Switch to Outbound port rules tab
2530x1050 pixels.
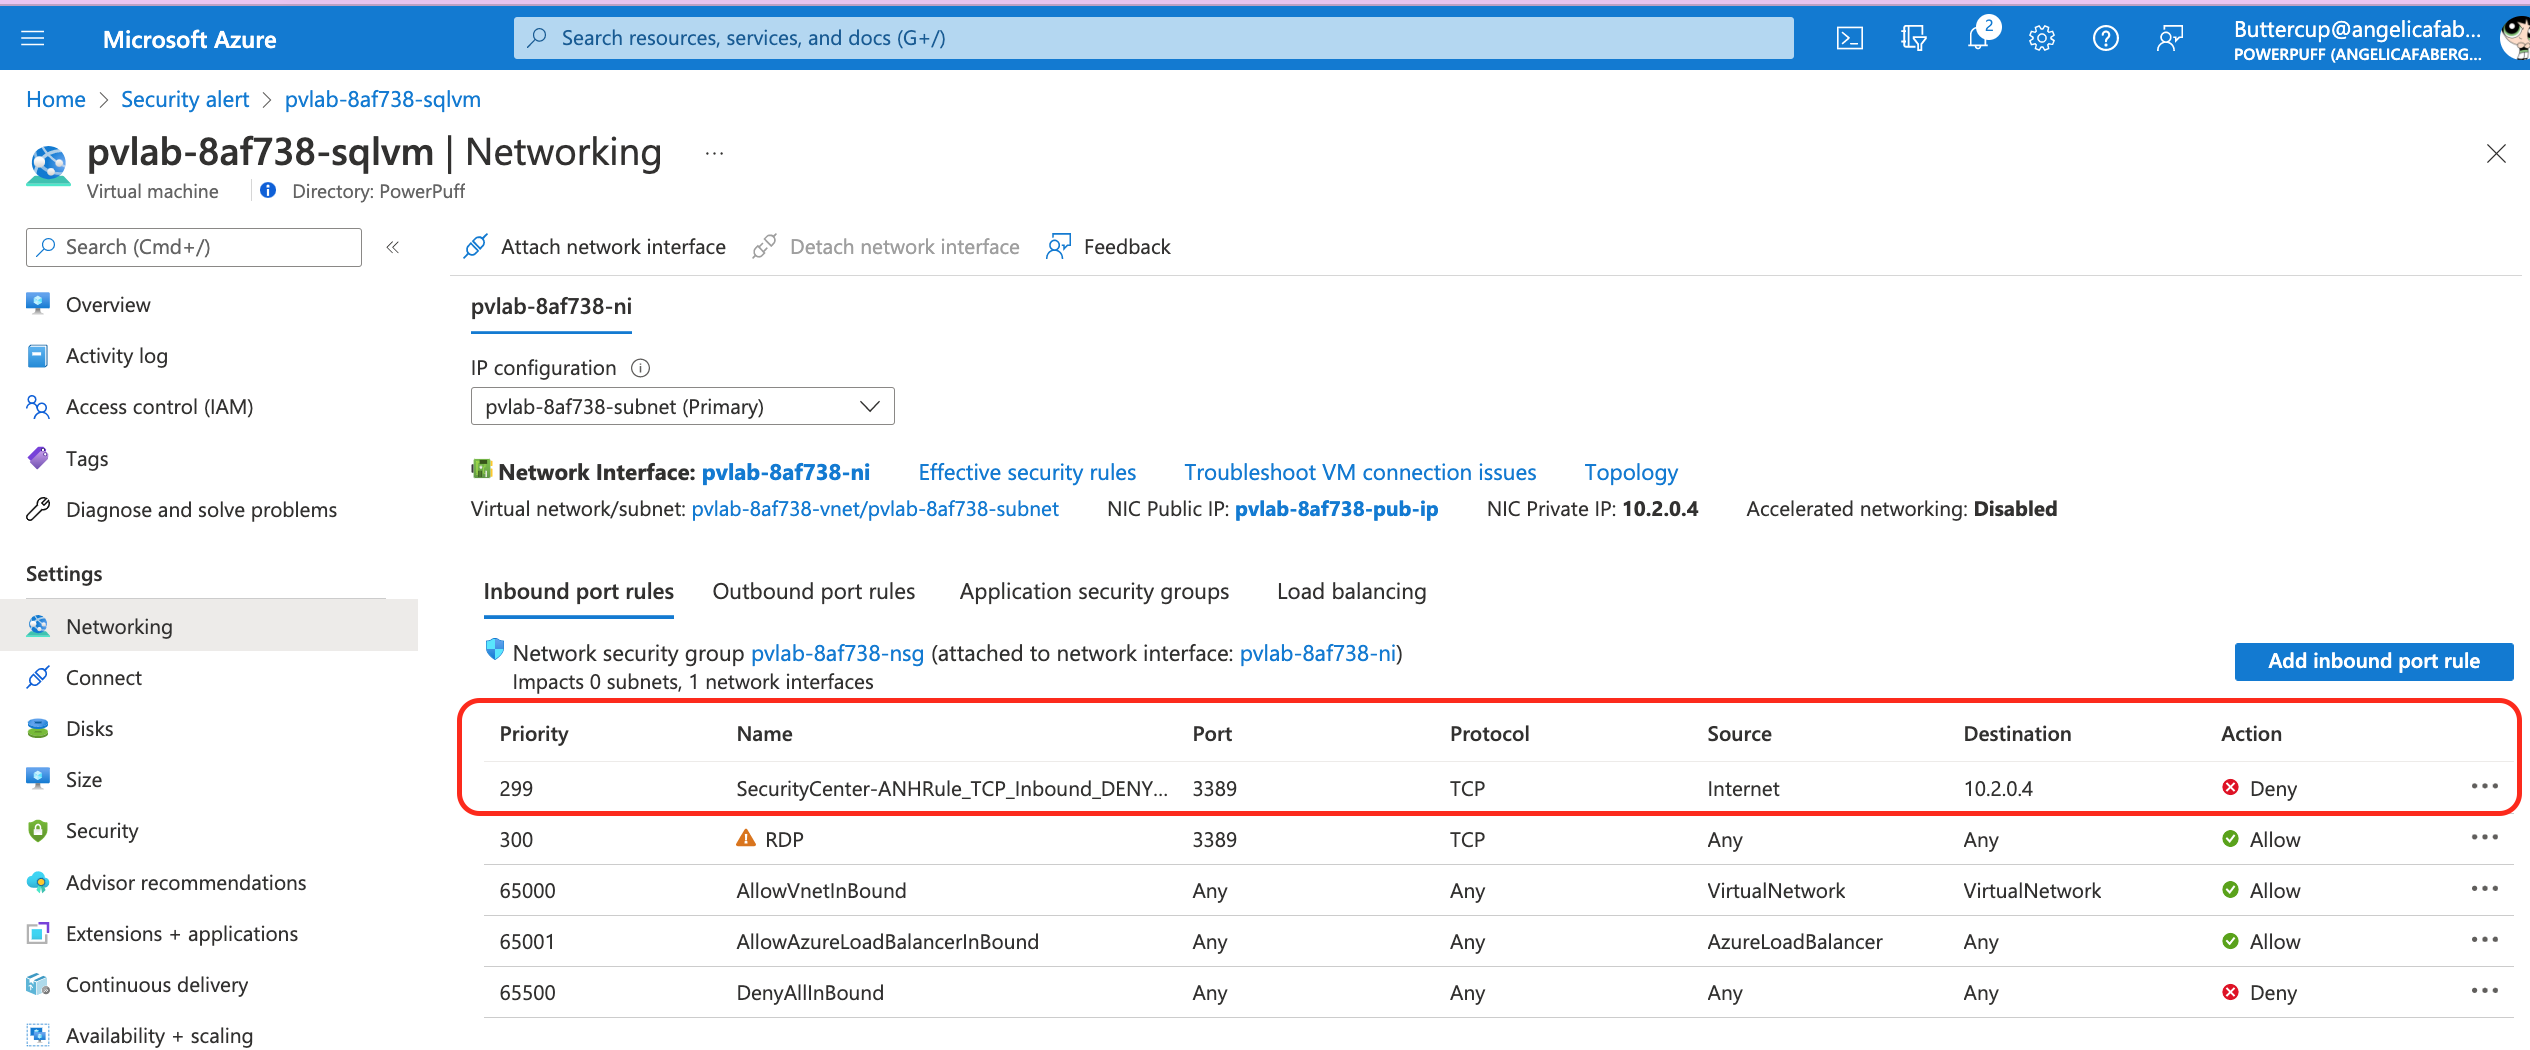coord(813,591)
